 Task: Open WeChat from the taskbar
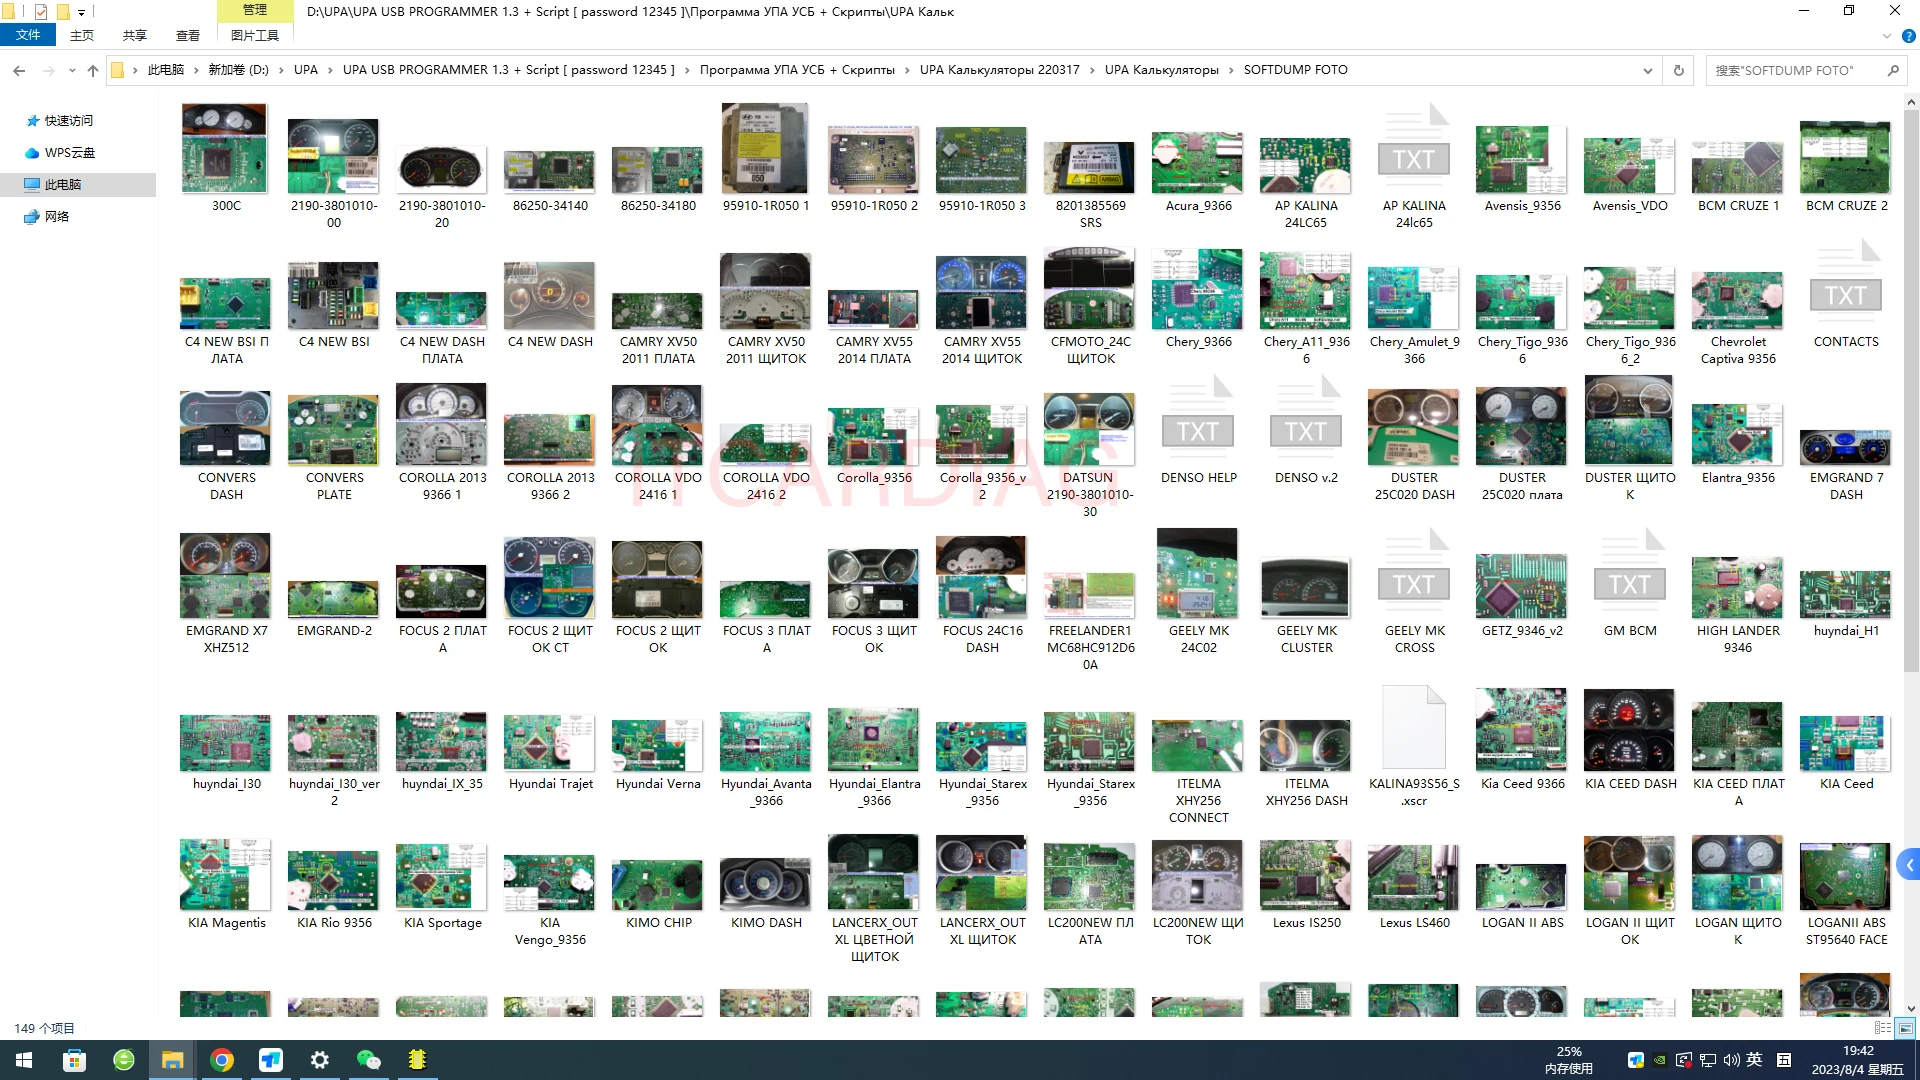tap(368, 1060)
